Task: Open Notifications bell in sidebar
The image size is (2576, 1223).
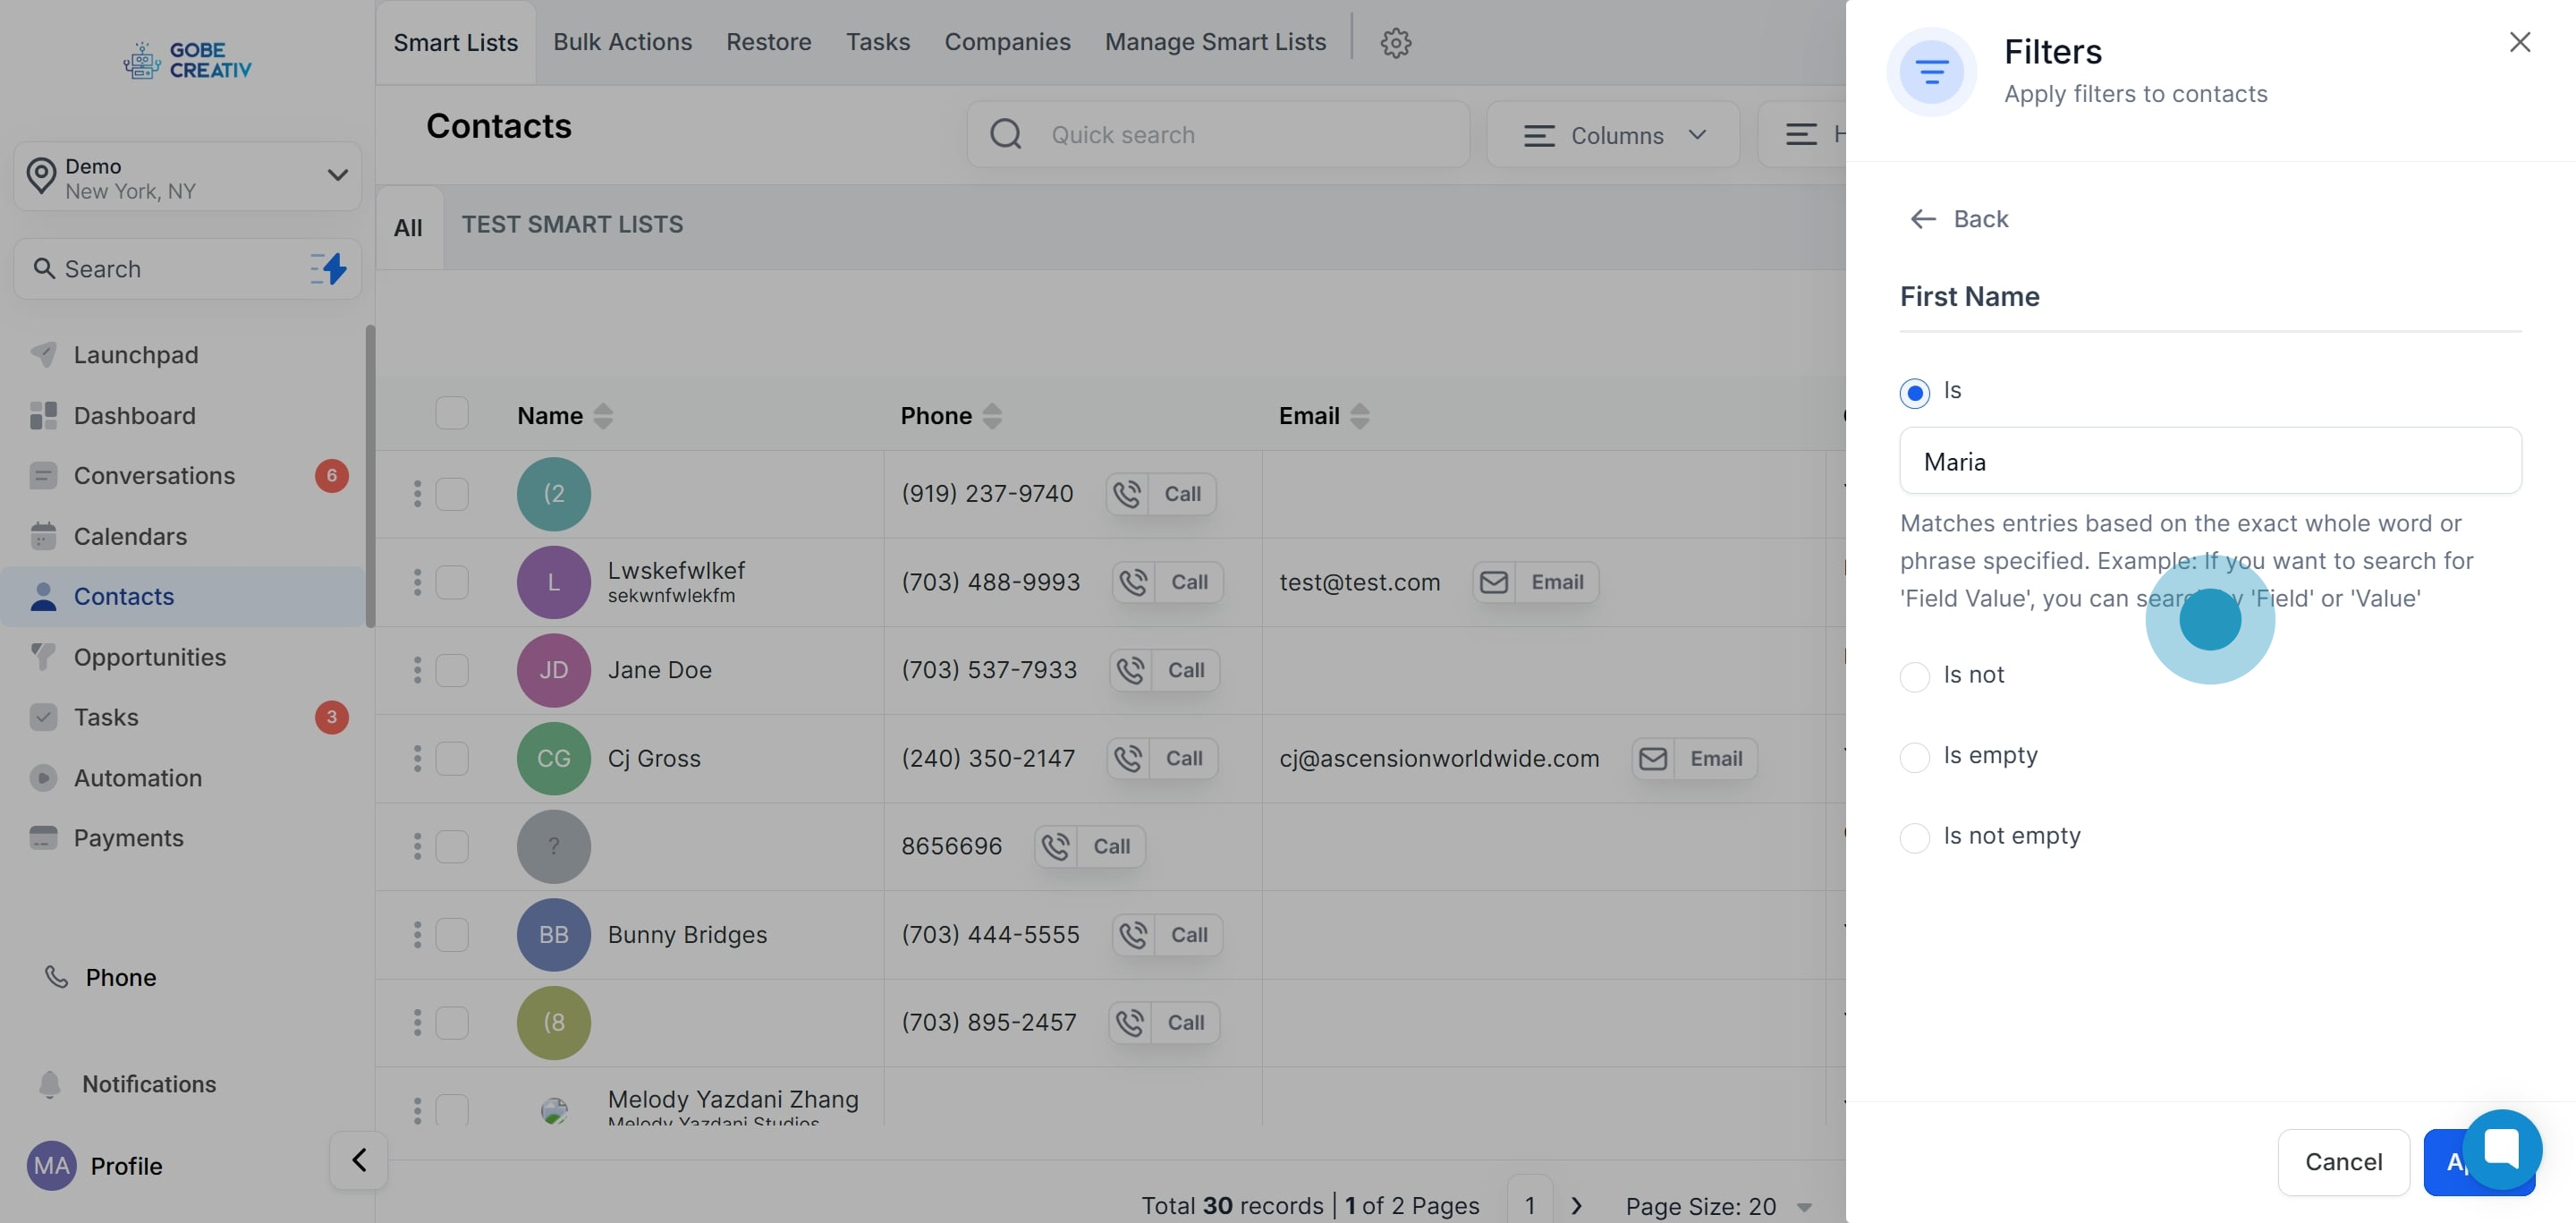Action: (50, 1084)
